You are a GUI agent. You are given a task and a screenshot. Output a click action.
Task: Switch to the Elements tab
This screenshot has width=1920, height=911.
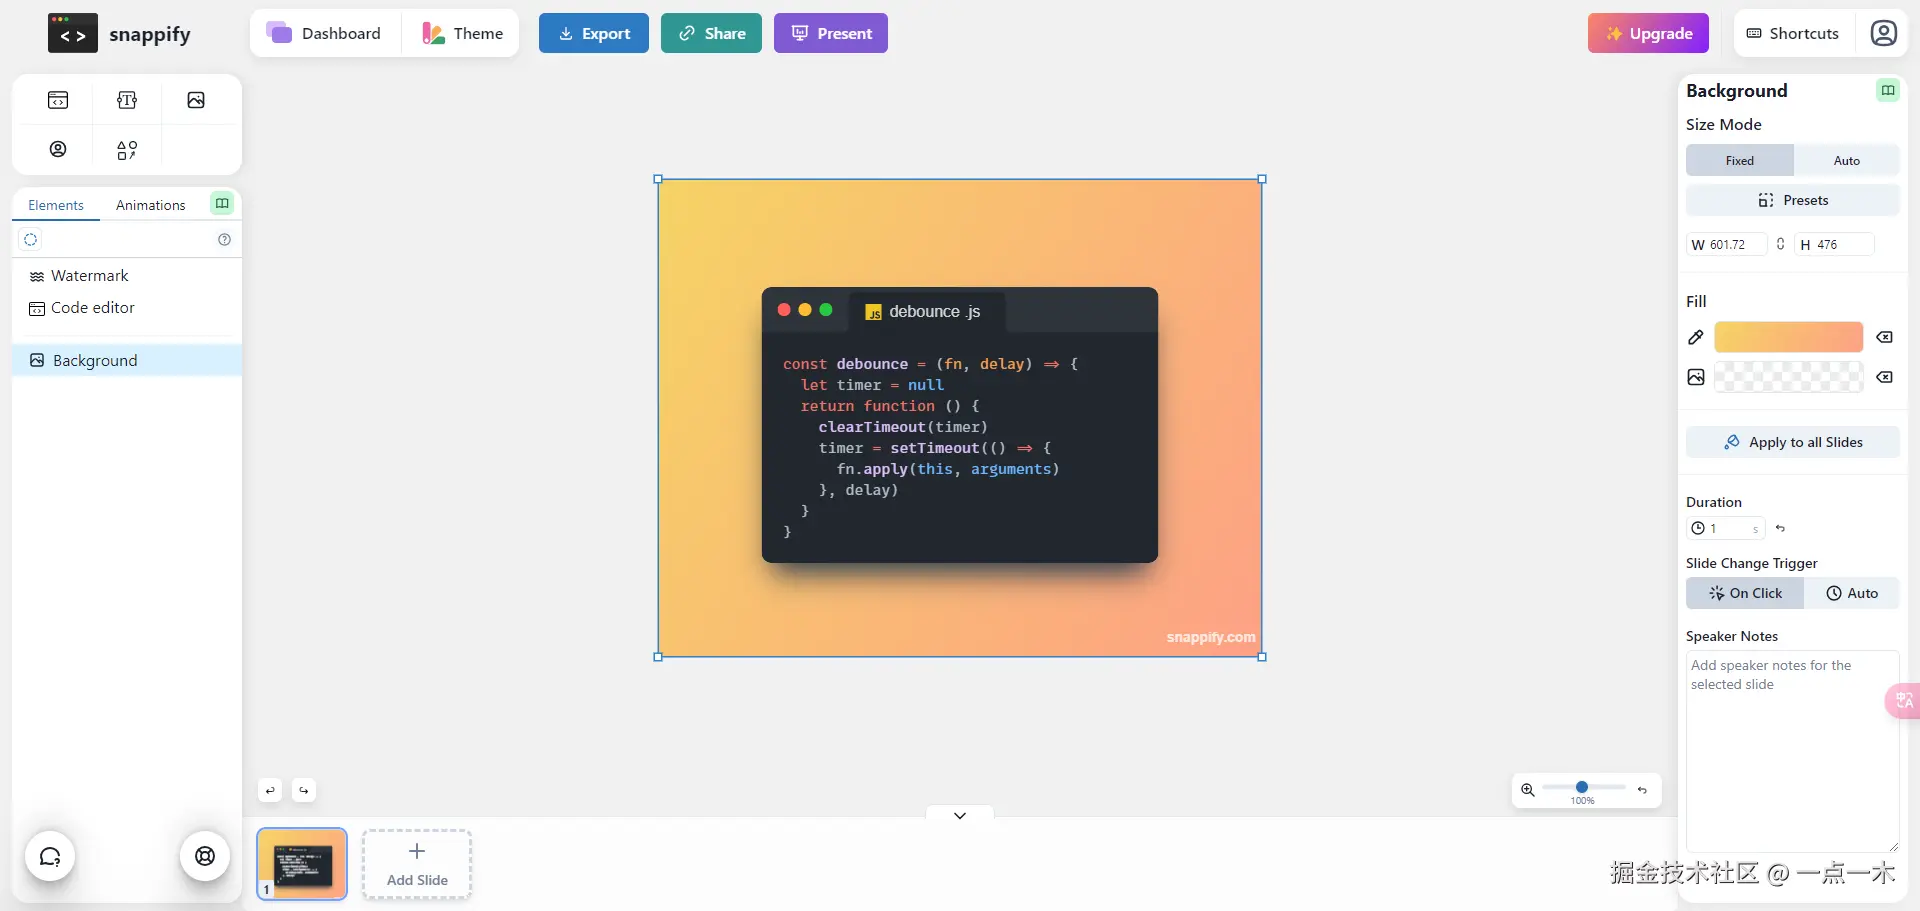tap(56, 205)
